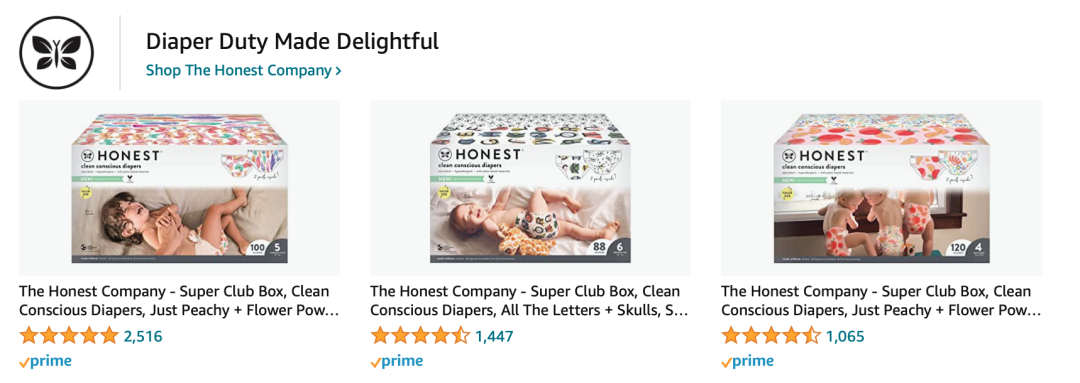This screenshot has height=383, width=1080.
Task: Open third product's Just Peachy title link
Action: pyautogui.click(x=881, y=301)
